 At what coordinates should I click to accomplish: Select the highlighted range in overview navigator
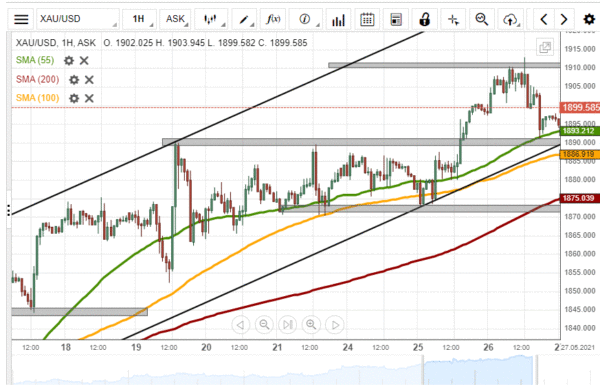[x=478, y=370]
